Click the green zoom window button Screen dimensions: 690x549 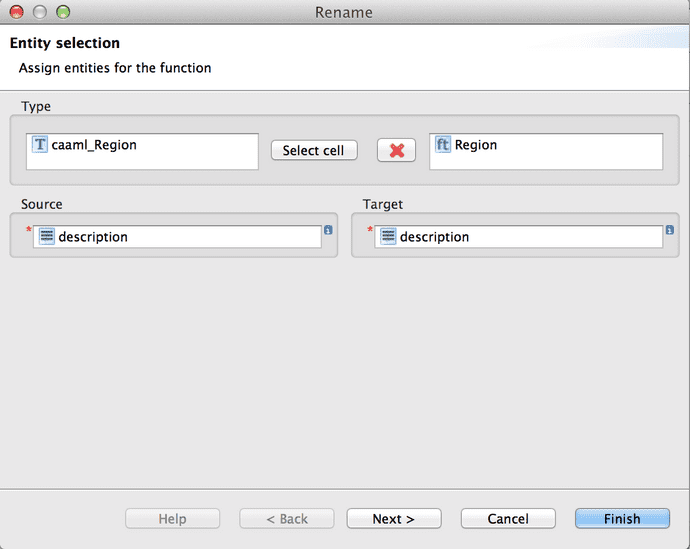pos(62,12)
